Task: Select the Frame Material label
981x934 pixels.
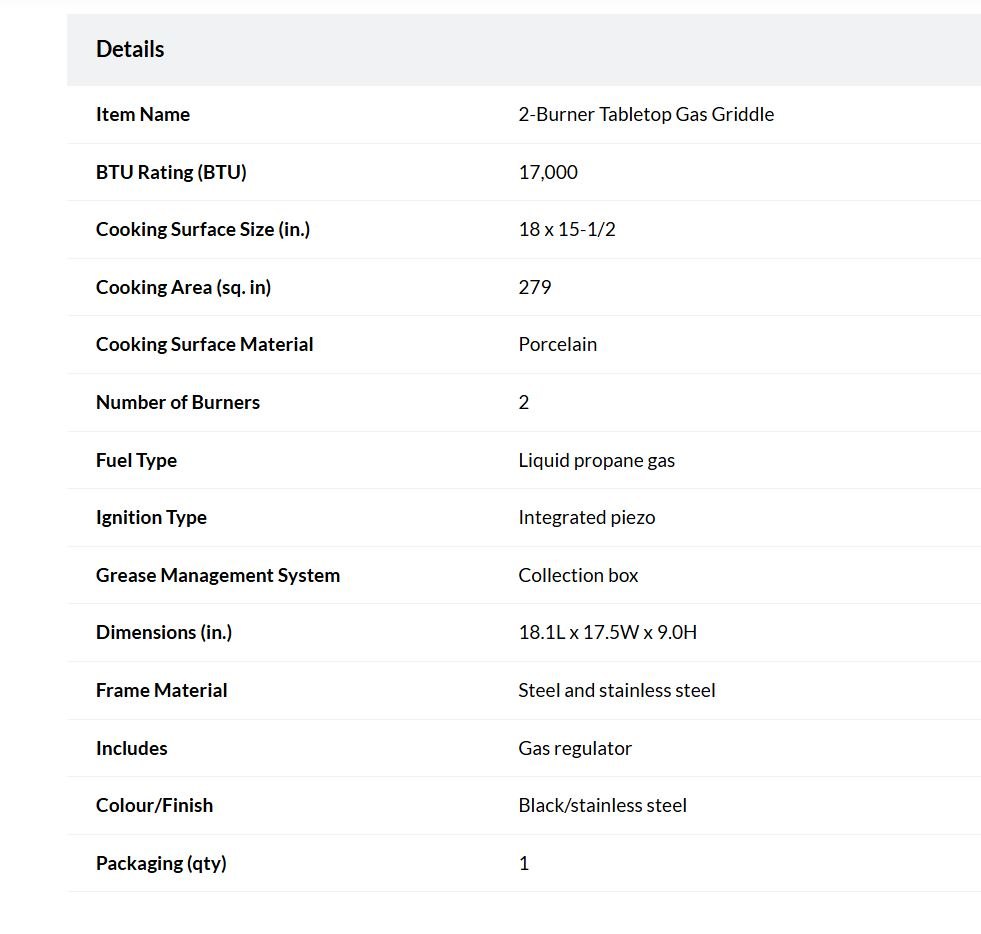Action: [x=161, y=691]
